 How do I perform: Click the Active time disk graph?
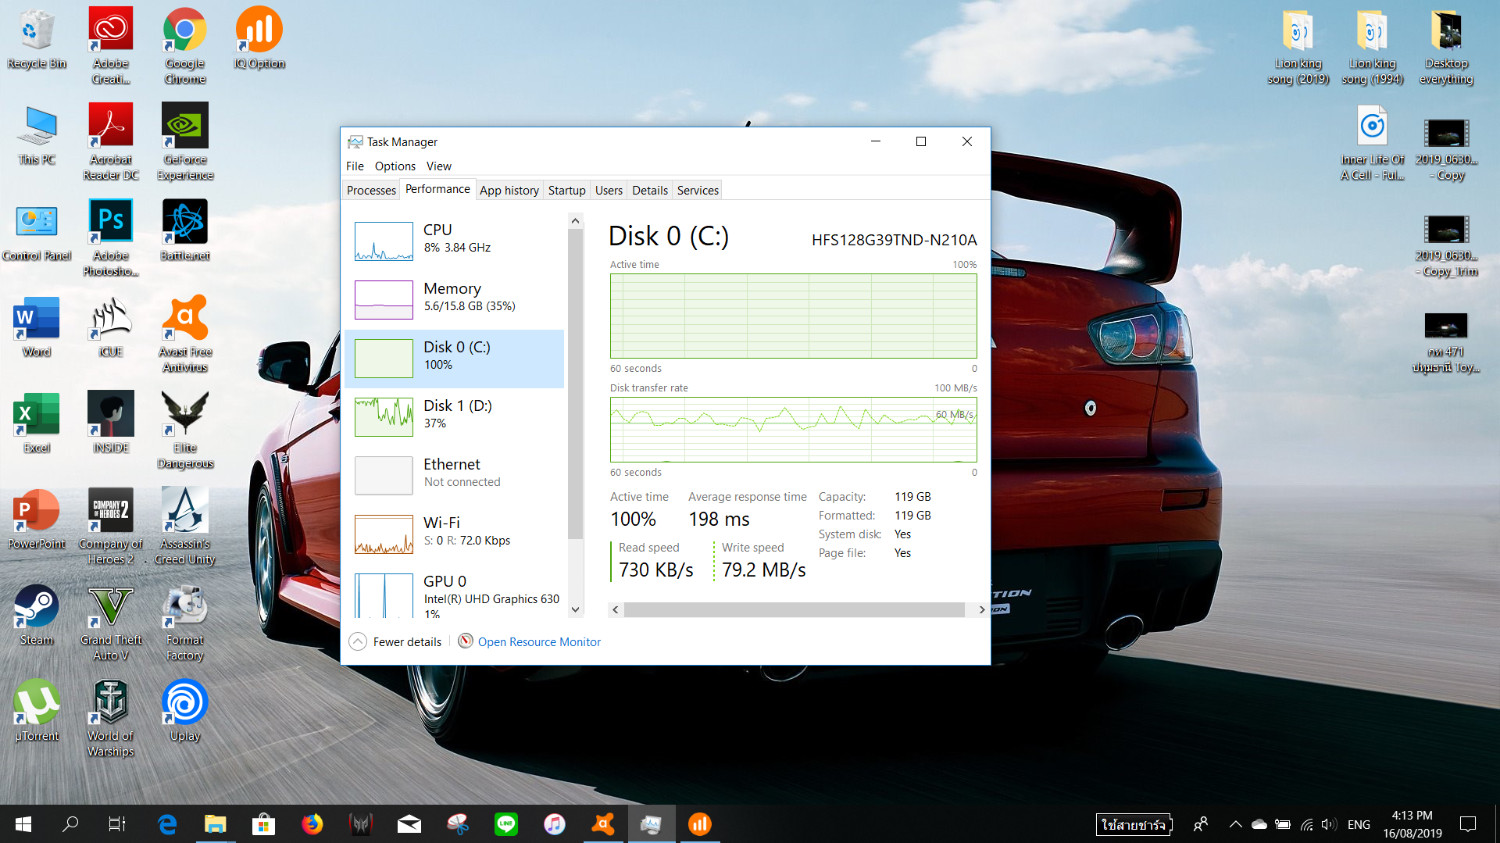(793, 316)
